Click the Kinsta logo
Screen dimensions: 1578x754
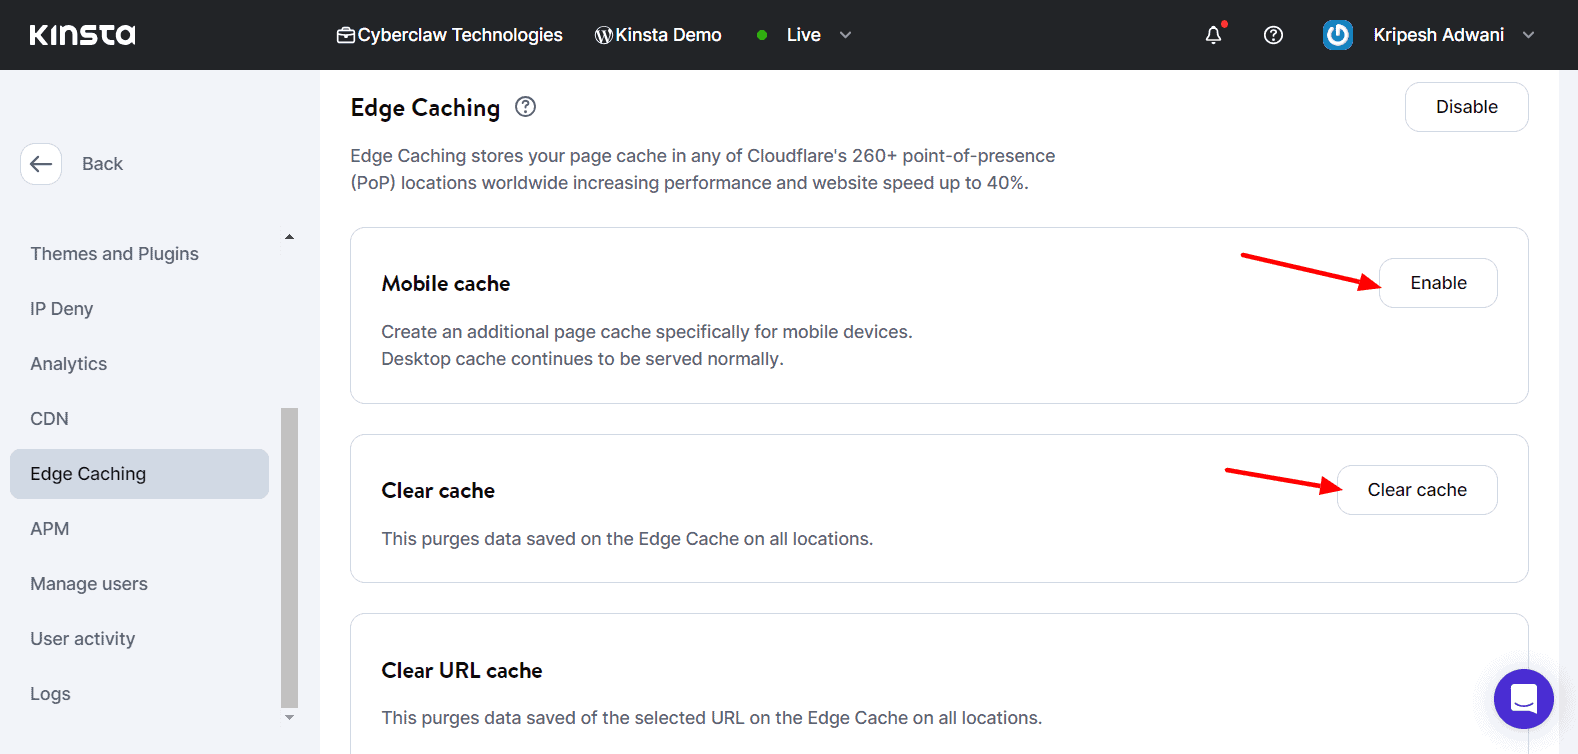pyautogui.click(x=82, y=35)
